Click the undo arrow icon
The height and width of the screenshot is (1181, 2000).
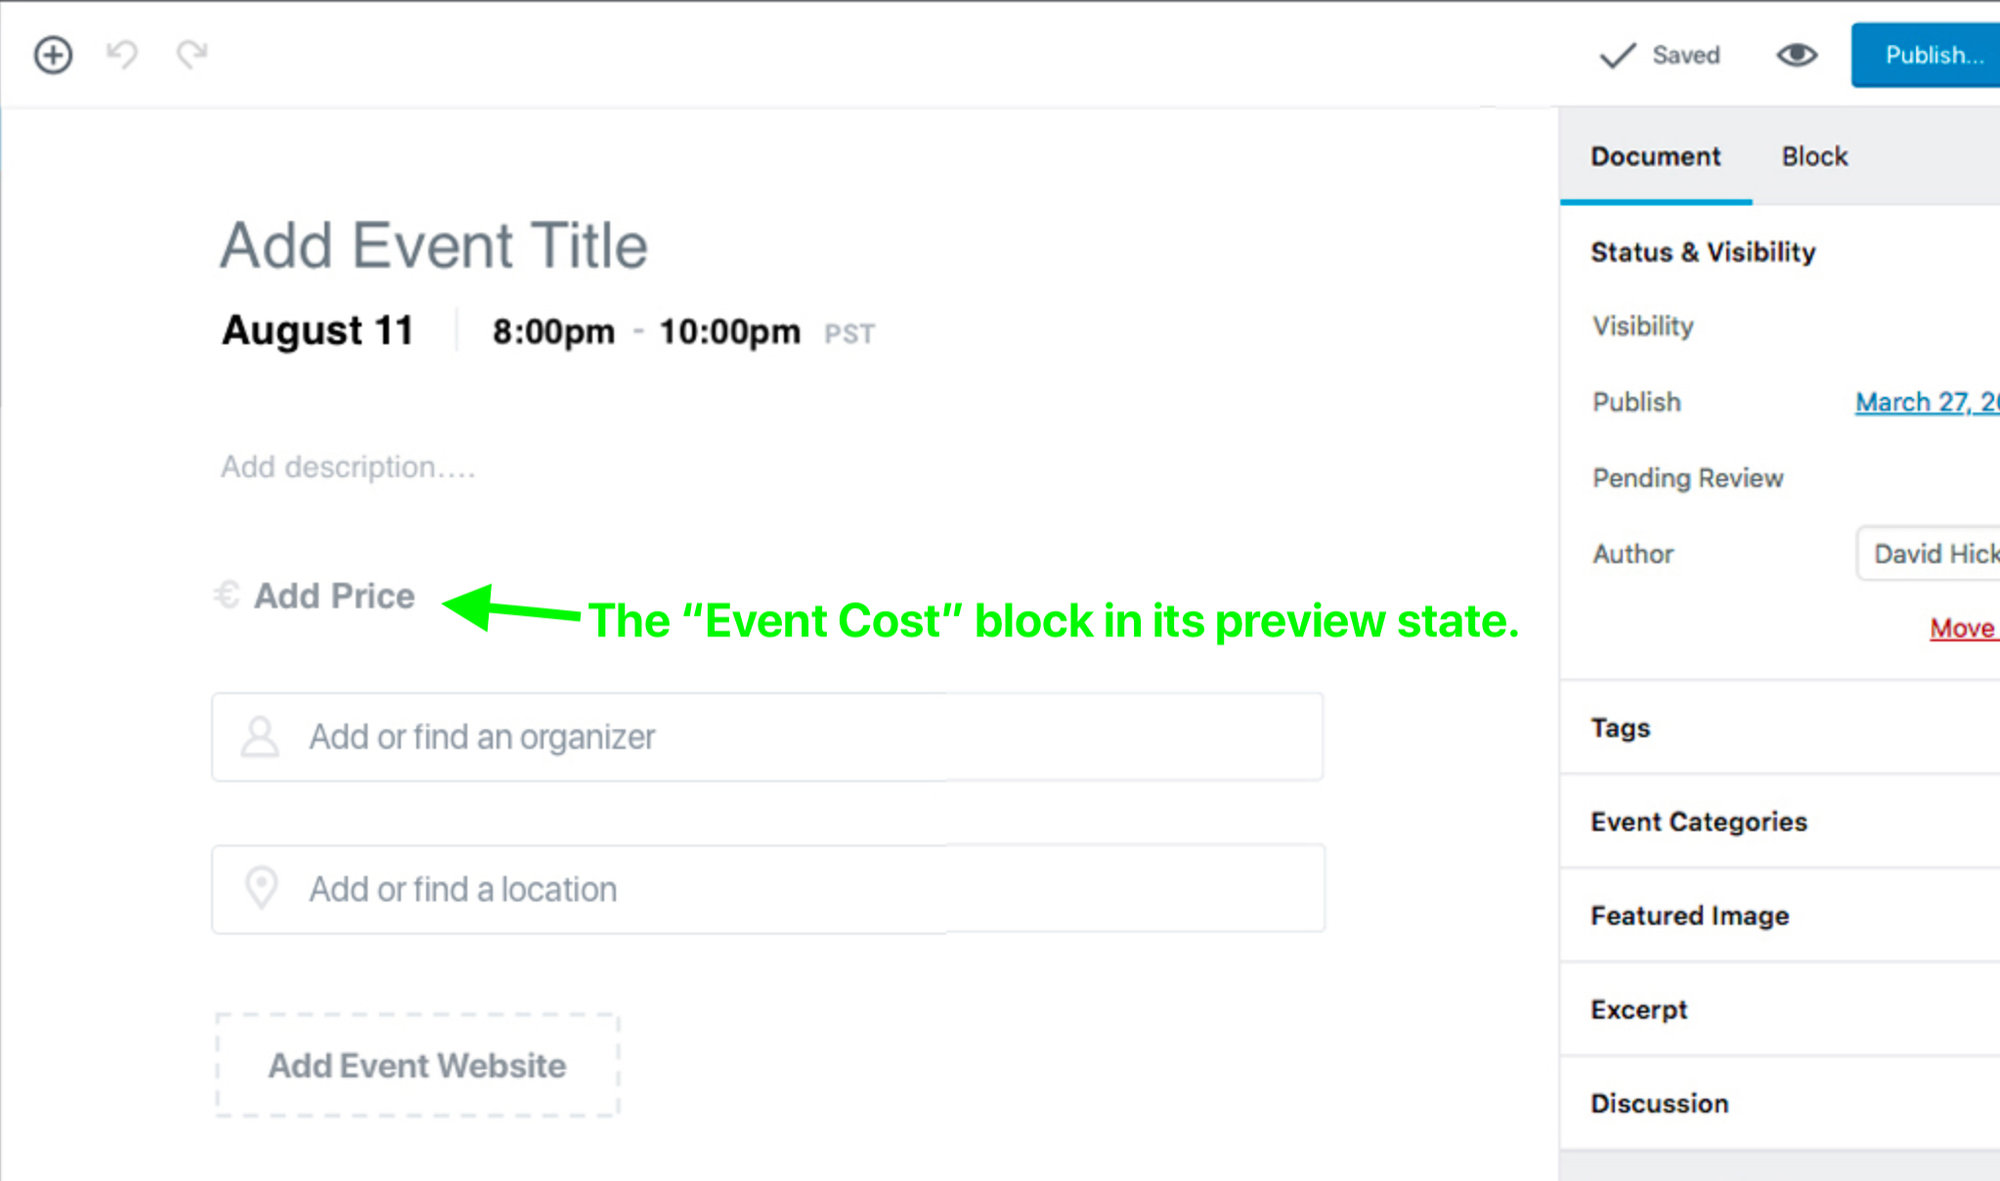point(122,54)
